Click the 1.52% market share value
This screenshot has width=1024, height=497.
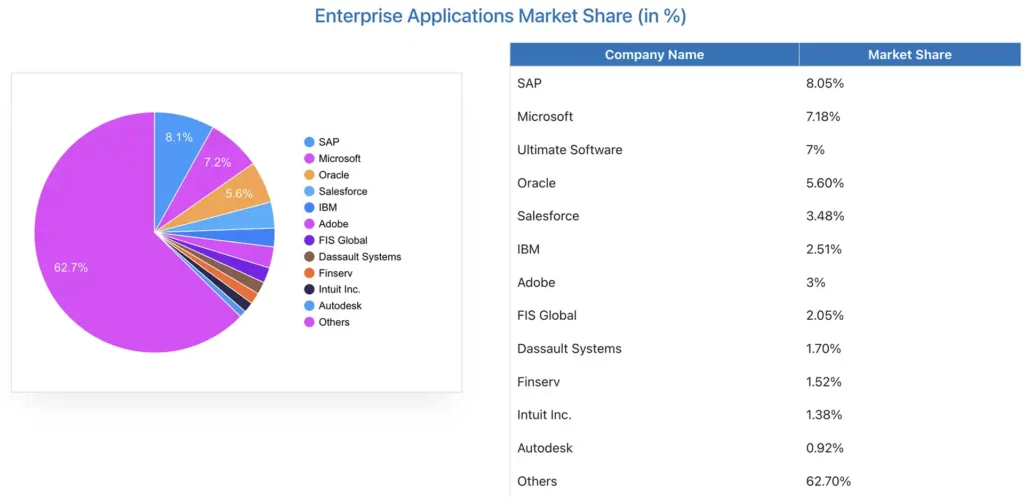tap(824, 381)
